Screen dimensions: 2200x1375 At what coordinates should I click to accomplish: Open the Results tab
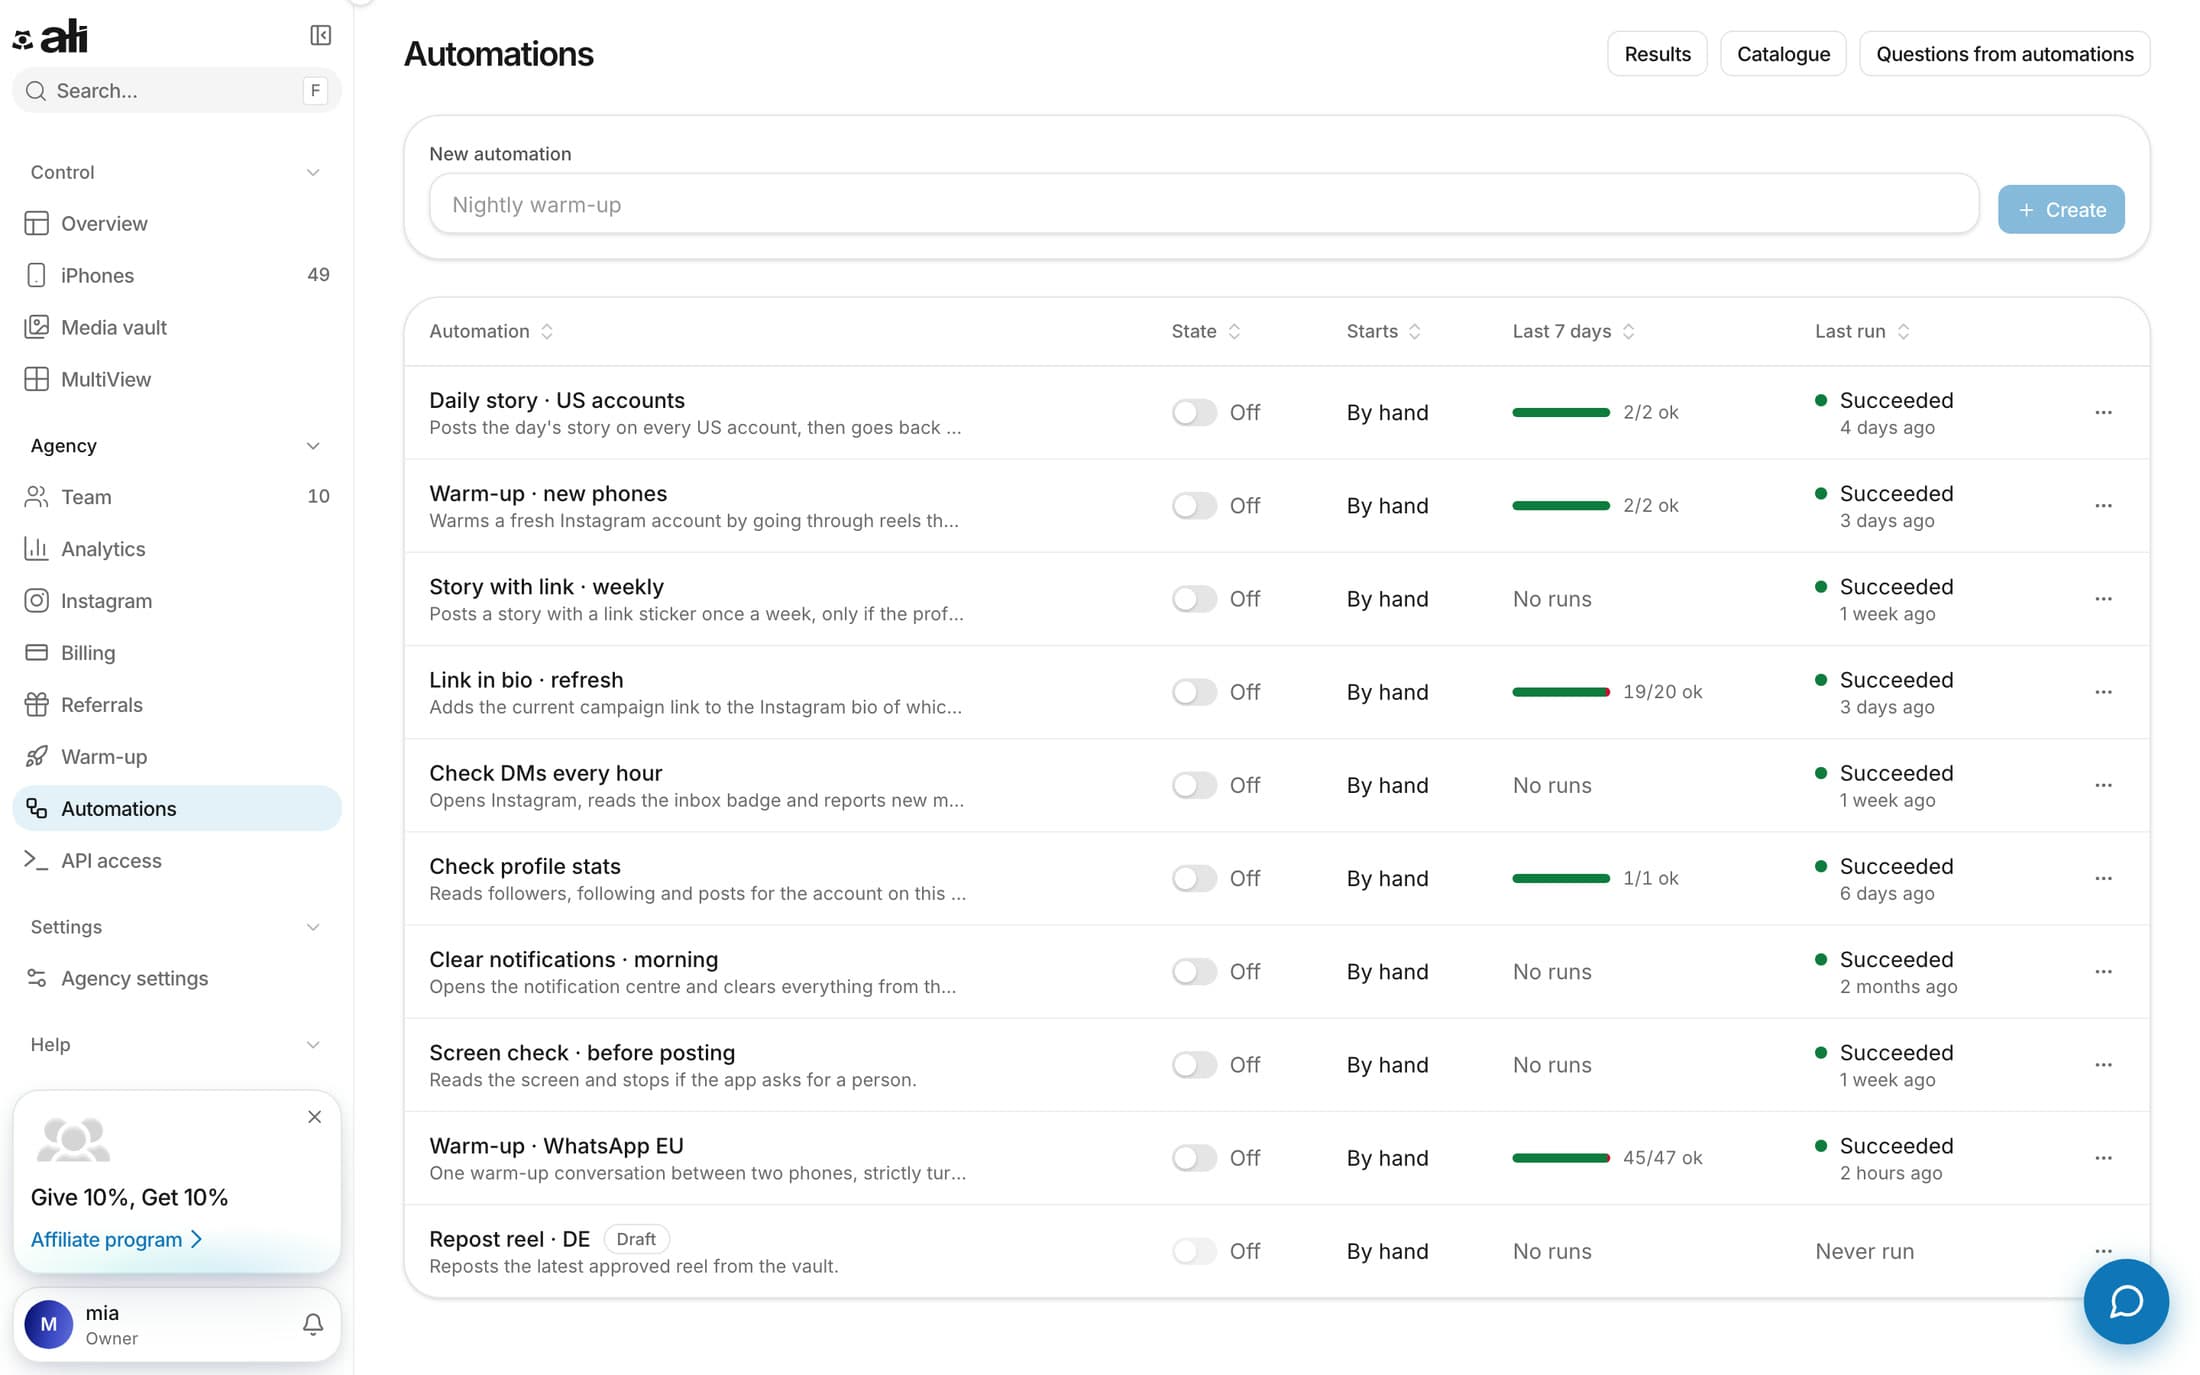tap(1657, 54)
